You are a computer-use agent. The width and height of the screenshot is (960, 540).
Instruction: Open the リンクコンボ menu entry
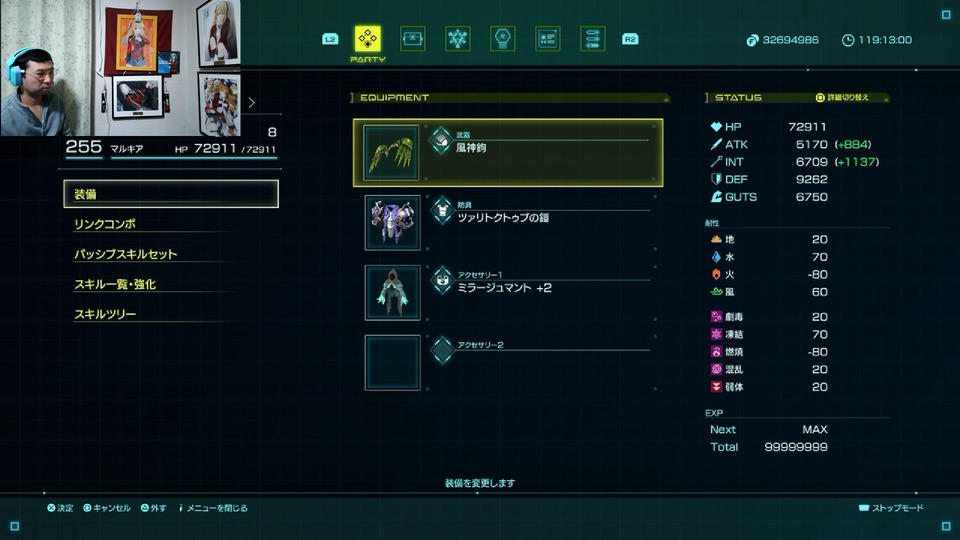[105, 224]
